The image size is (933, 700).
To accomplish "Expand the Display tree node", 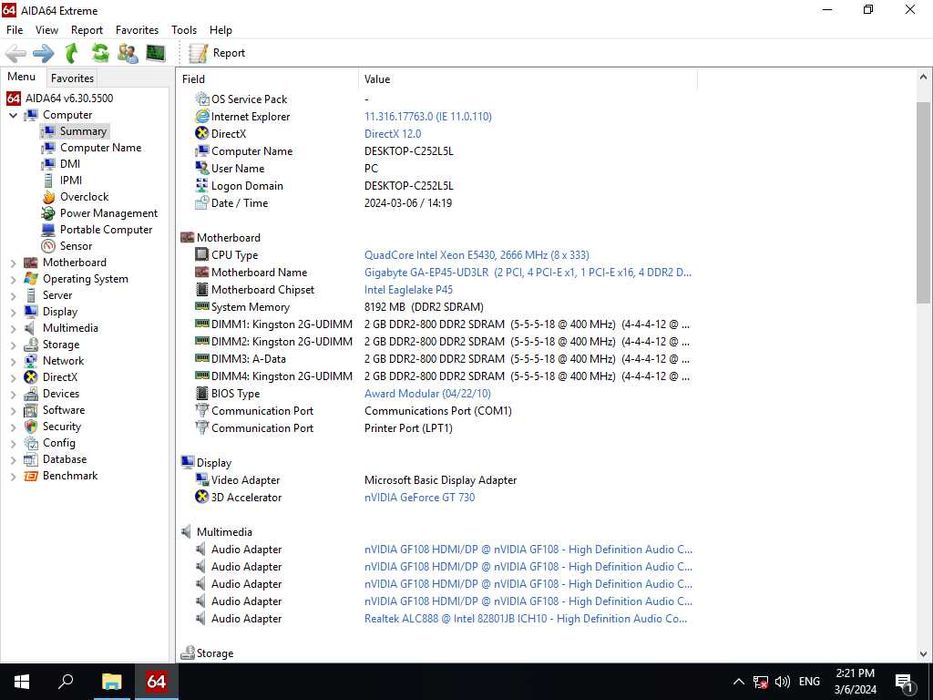I will pos(13,312).
